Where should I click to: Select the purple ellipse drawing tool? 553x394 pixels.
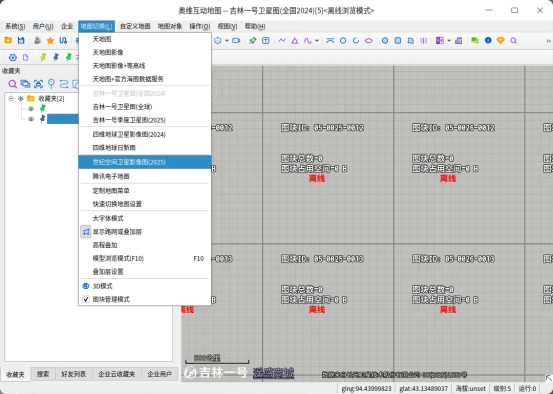click(369, 41)
